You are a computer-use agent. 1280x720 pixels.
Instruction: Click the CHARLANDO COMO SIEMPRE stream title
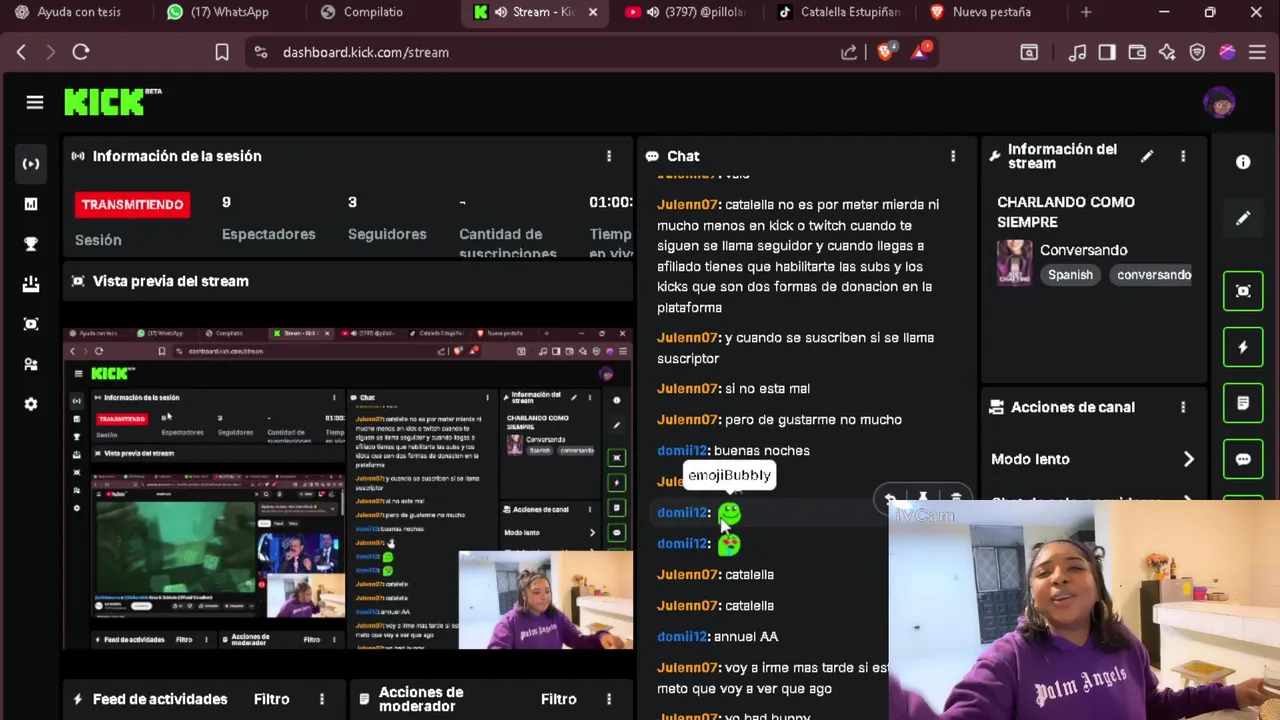click(x=1066, y=212)
